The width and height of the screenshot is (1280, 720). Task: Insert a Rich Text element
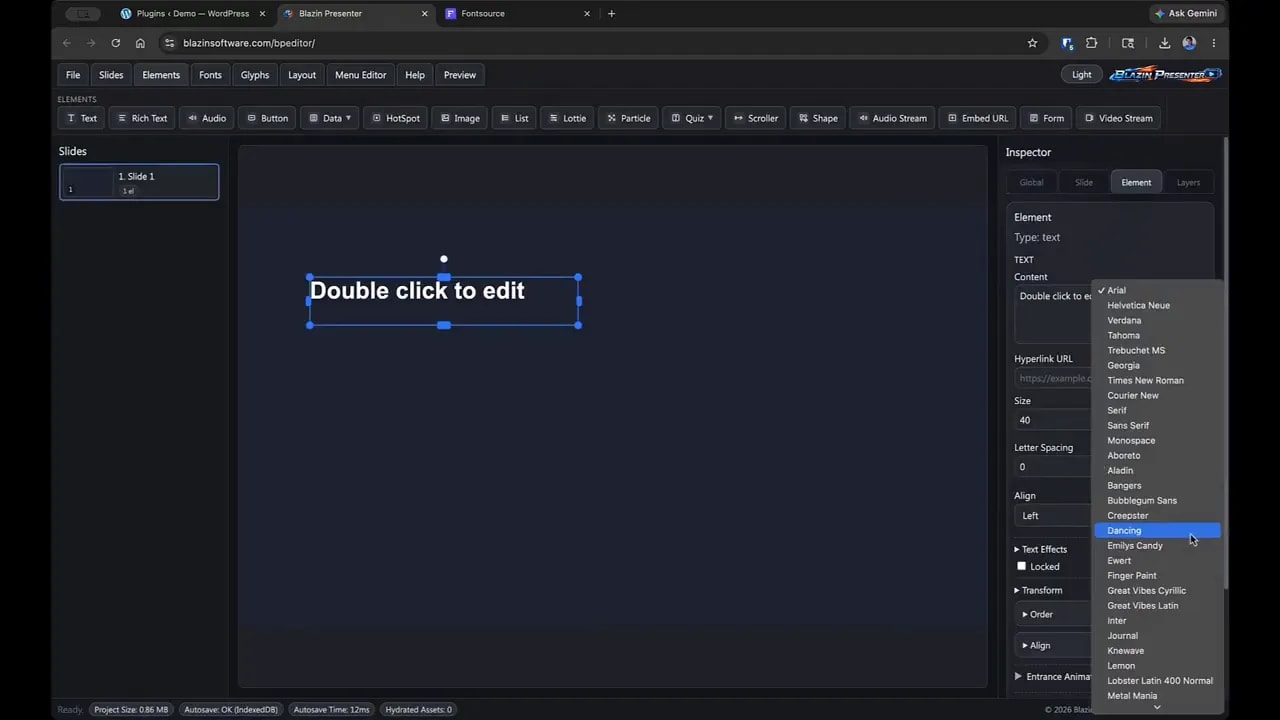point(141,118)
